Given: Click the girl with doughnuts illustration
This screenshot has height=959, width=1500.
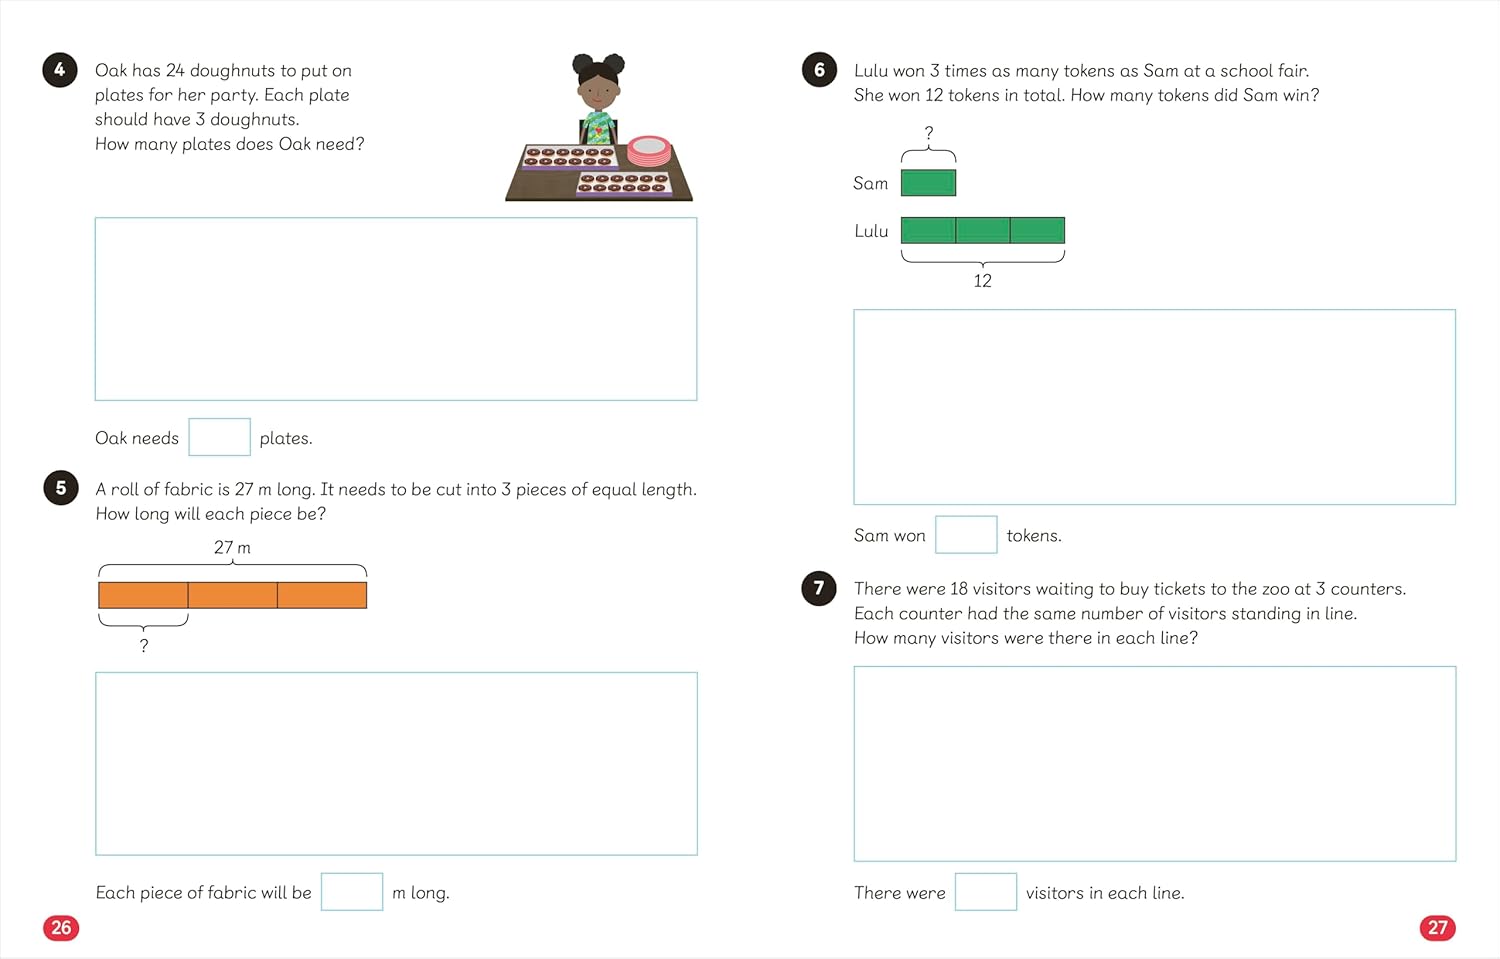Looking at the screenshot, I should [598, 126].
